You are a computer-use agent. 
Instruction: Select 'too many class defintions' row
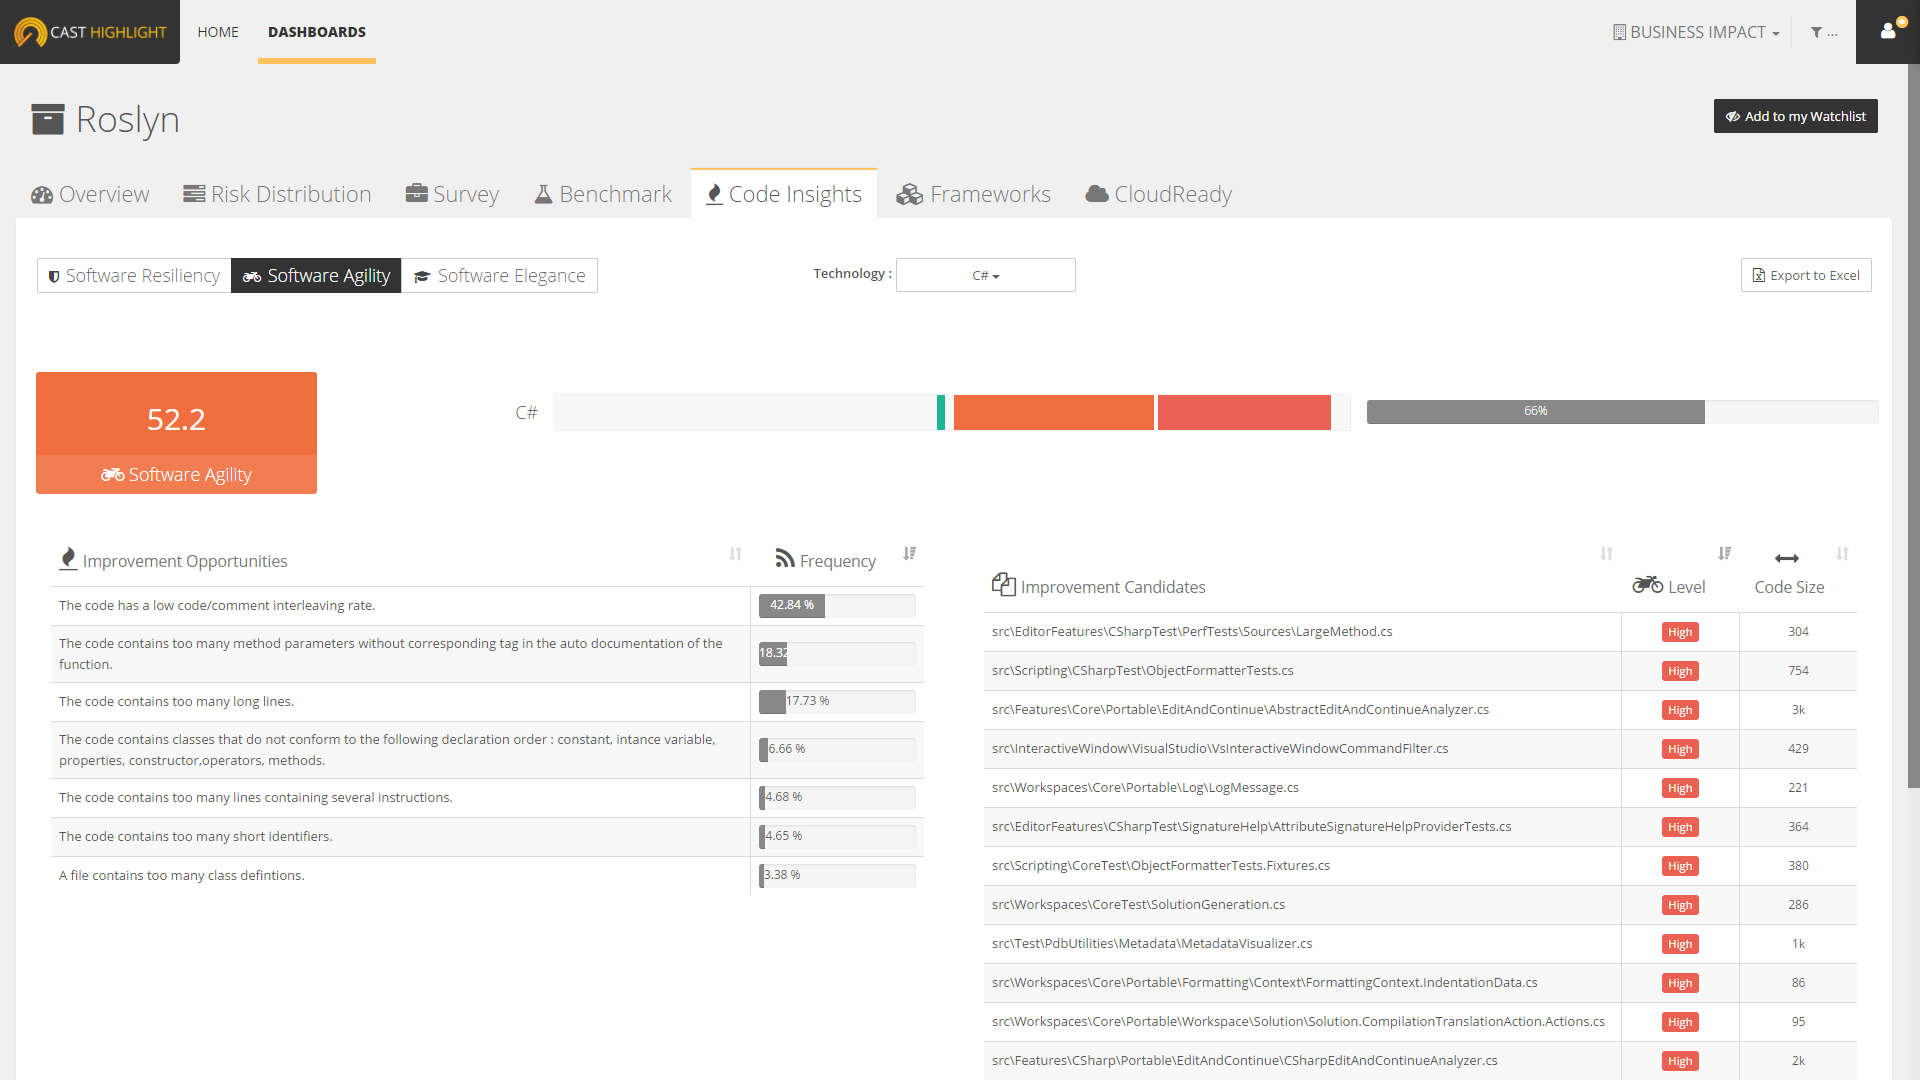487,876
